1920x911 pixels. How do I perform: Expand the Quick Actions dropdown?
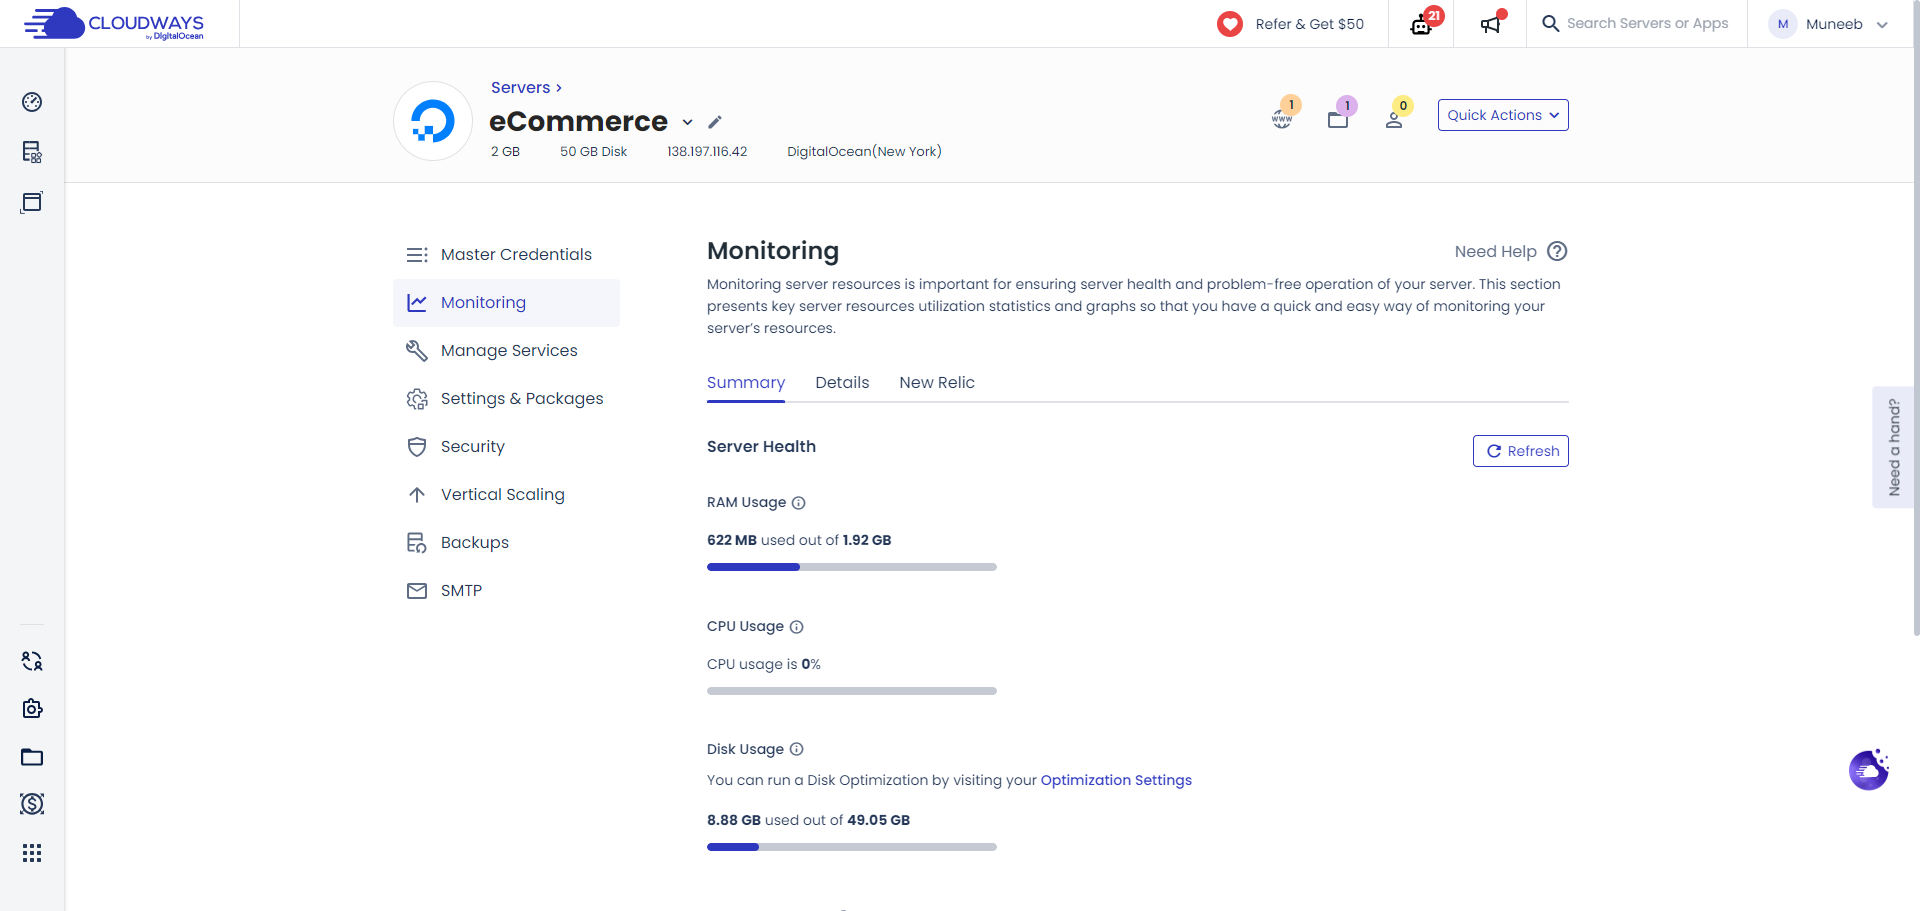(x=1502, y=114)
